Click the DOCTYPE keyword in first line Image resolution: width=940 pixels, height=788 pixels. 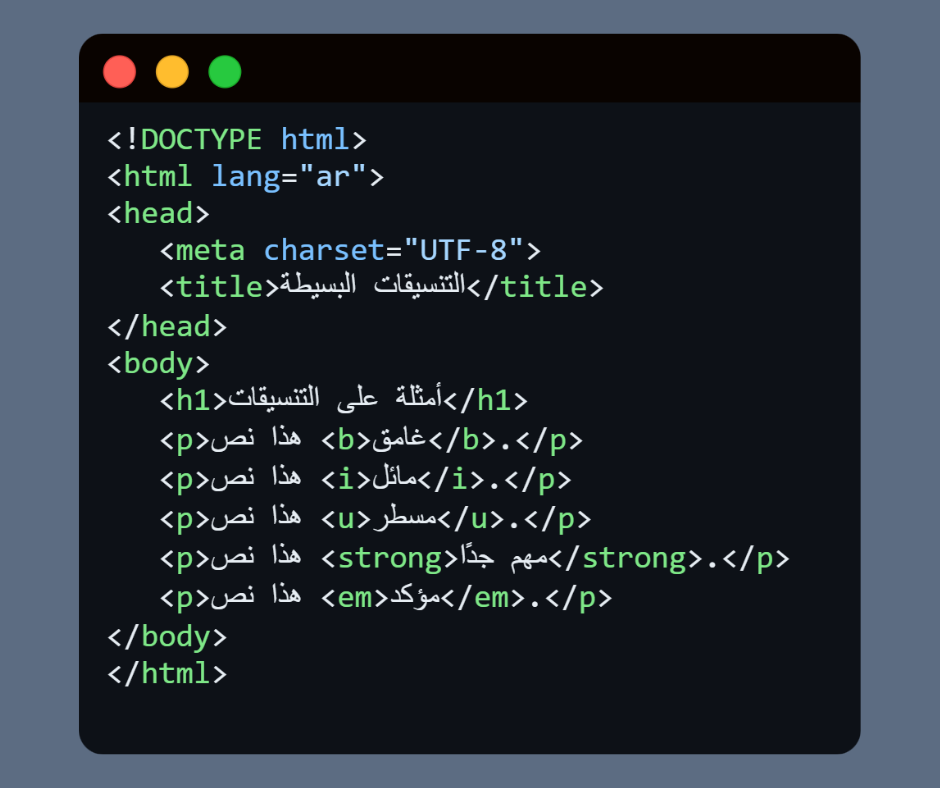[x=201, y=139]
